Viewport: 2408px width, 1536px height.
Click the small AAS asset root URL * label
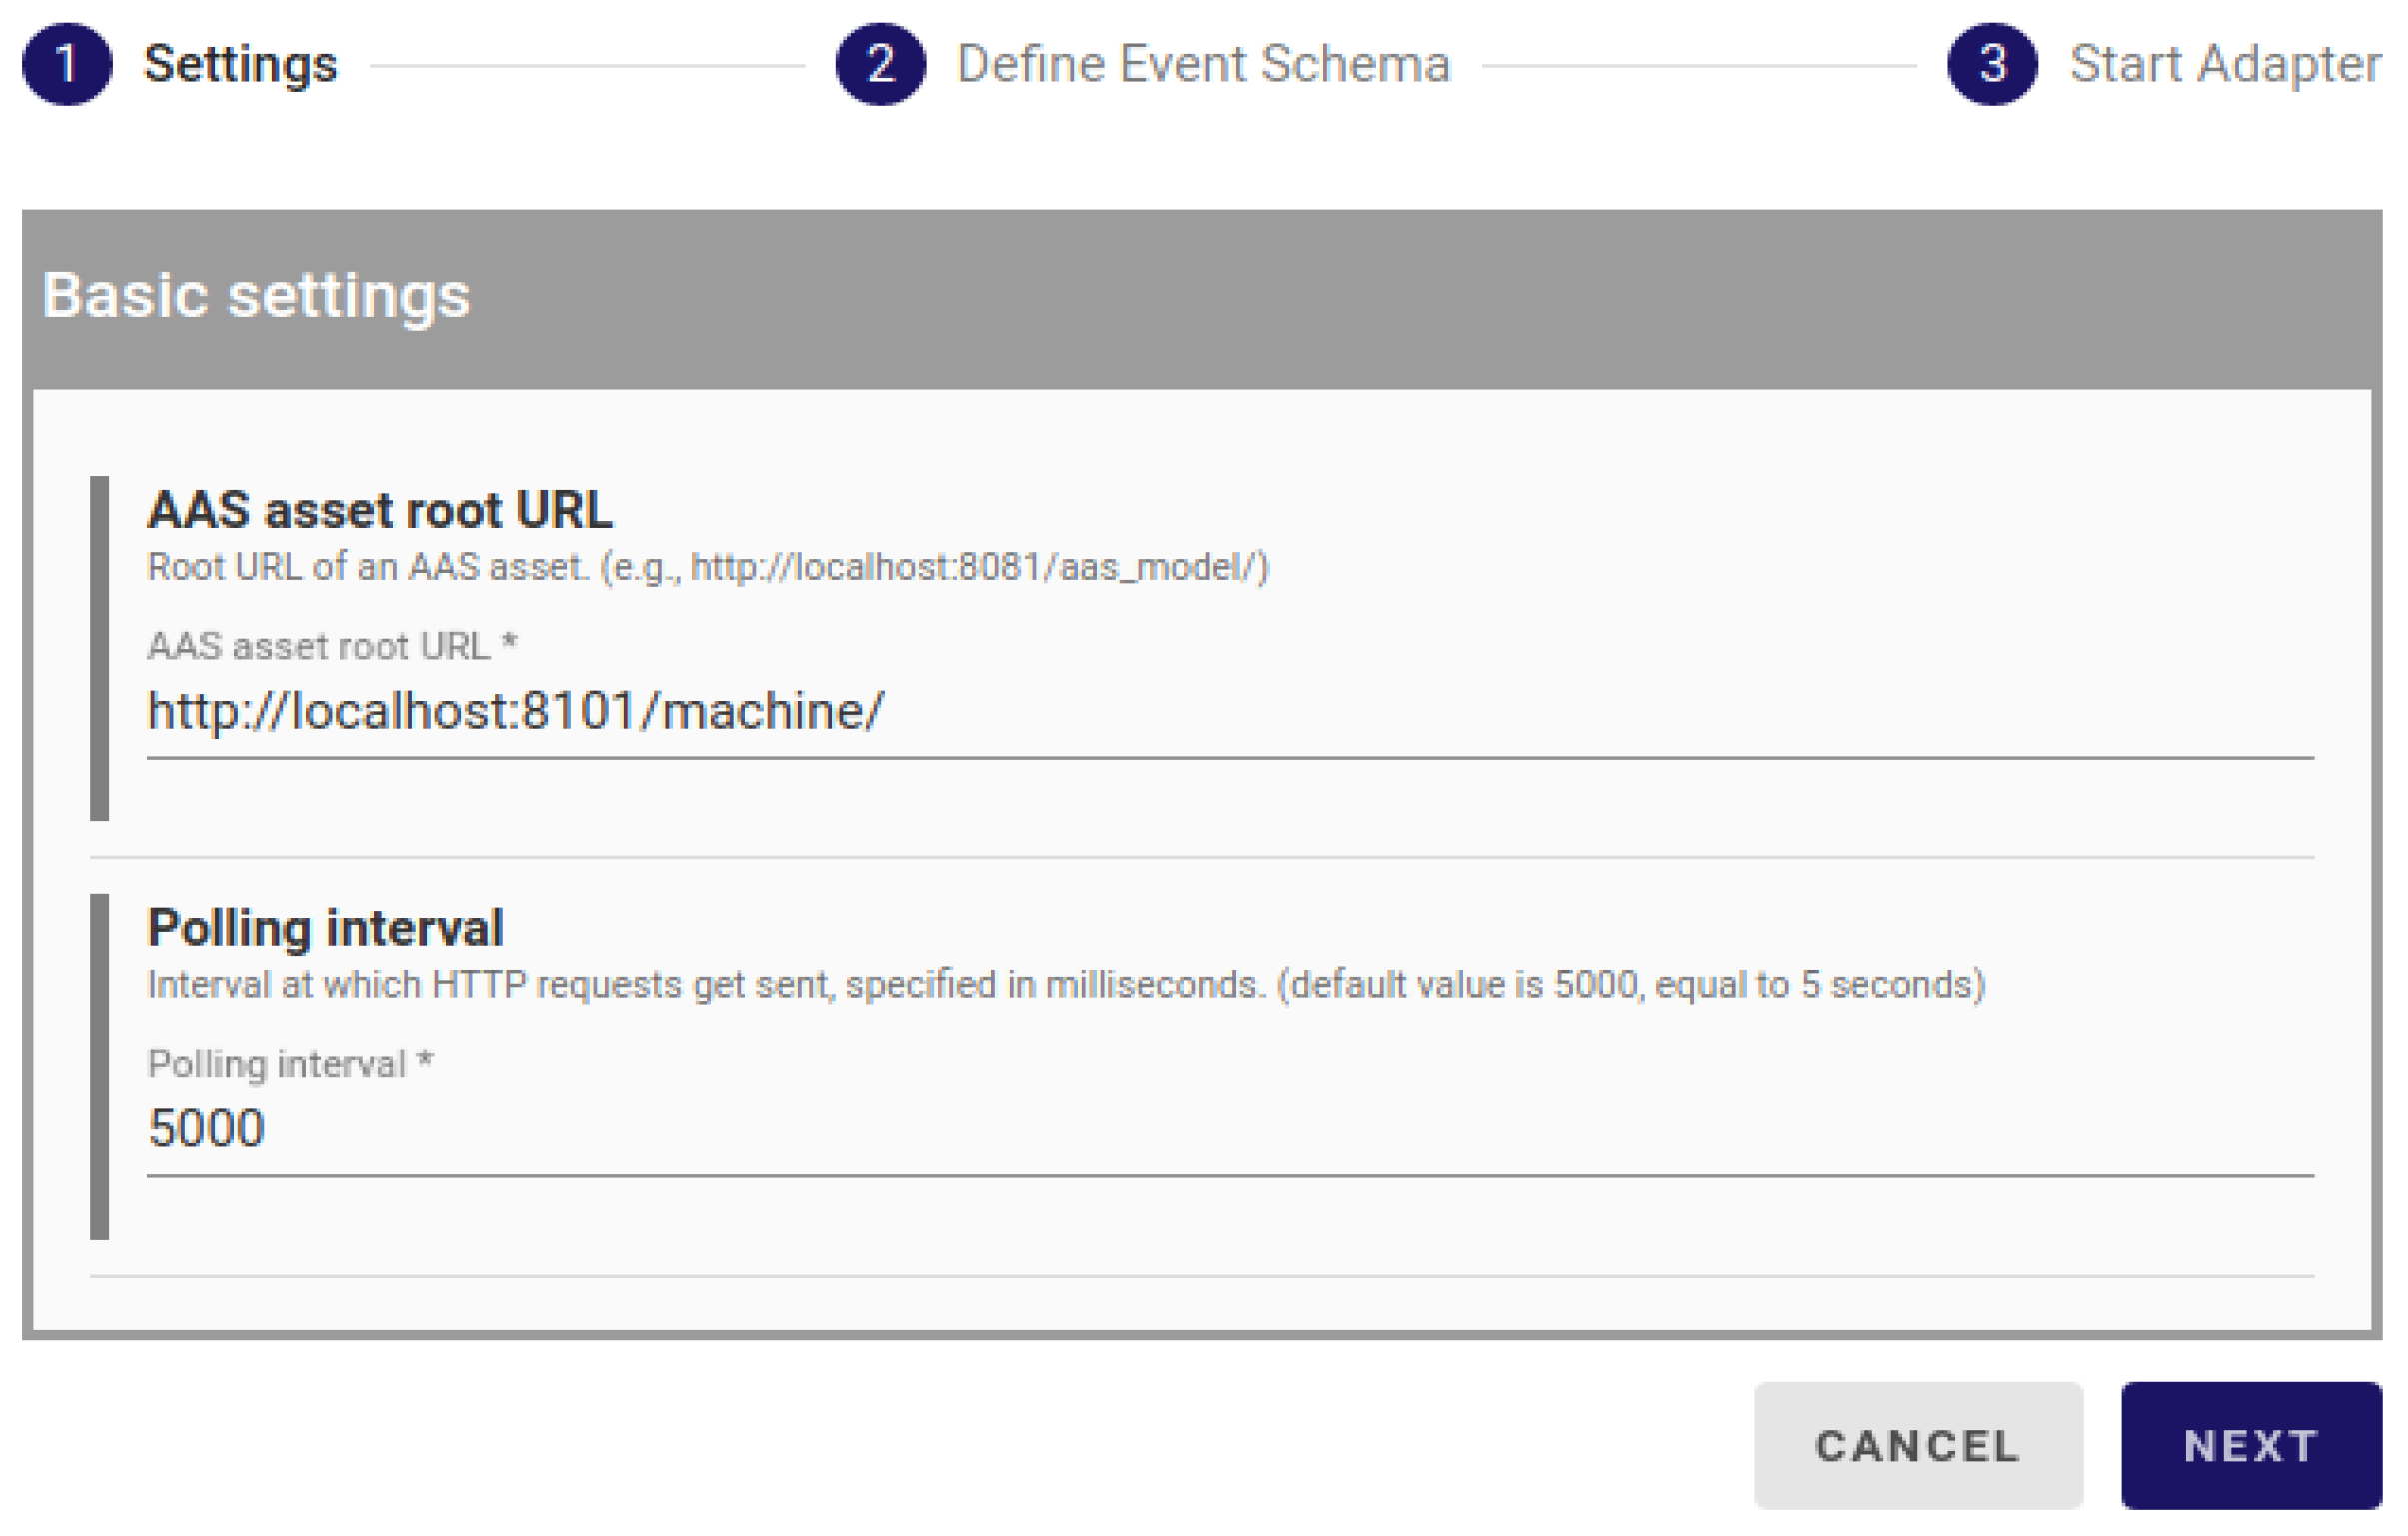[x=332, y=646]
